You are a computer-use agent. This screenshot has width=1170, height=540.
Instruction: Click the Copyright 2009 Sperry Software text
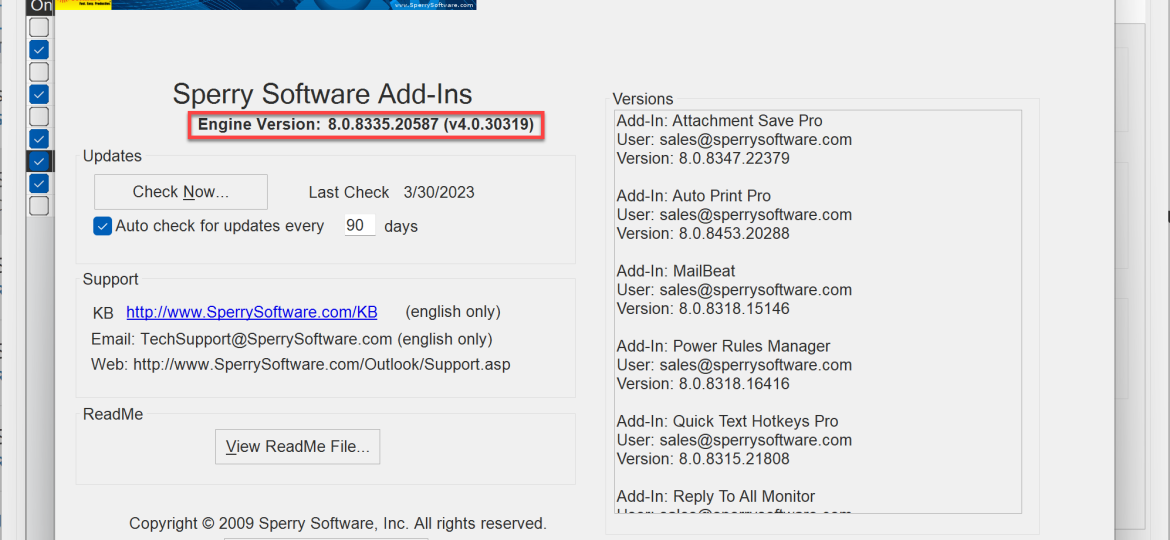(x=338, y=523)
